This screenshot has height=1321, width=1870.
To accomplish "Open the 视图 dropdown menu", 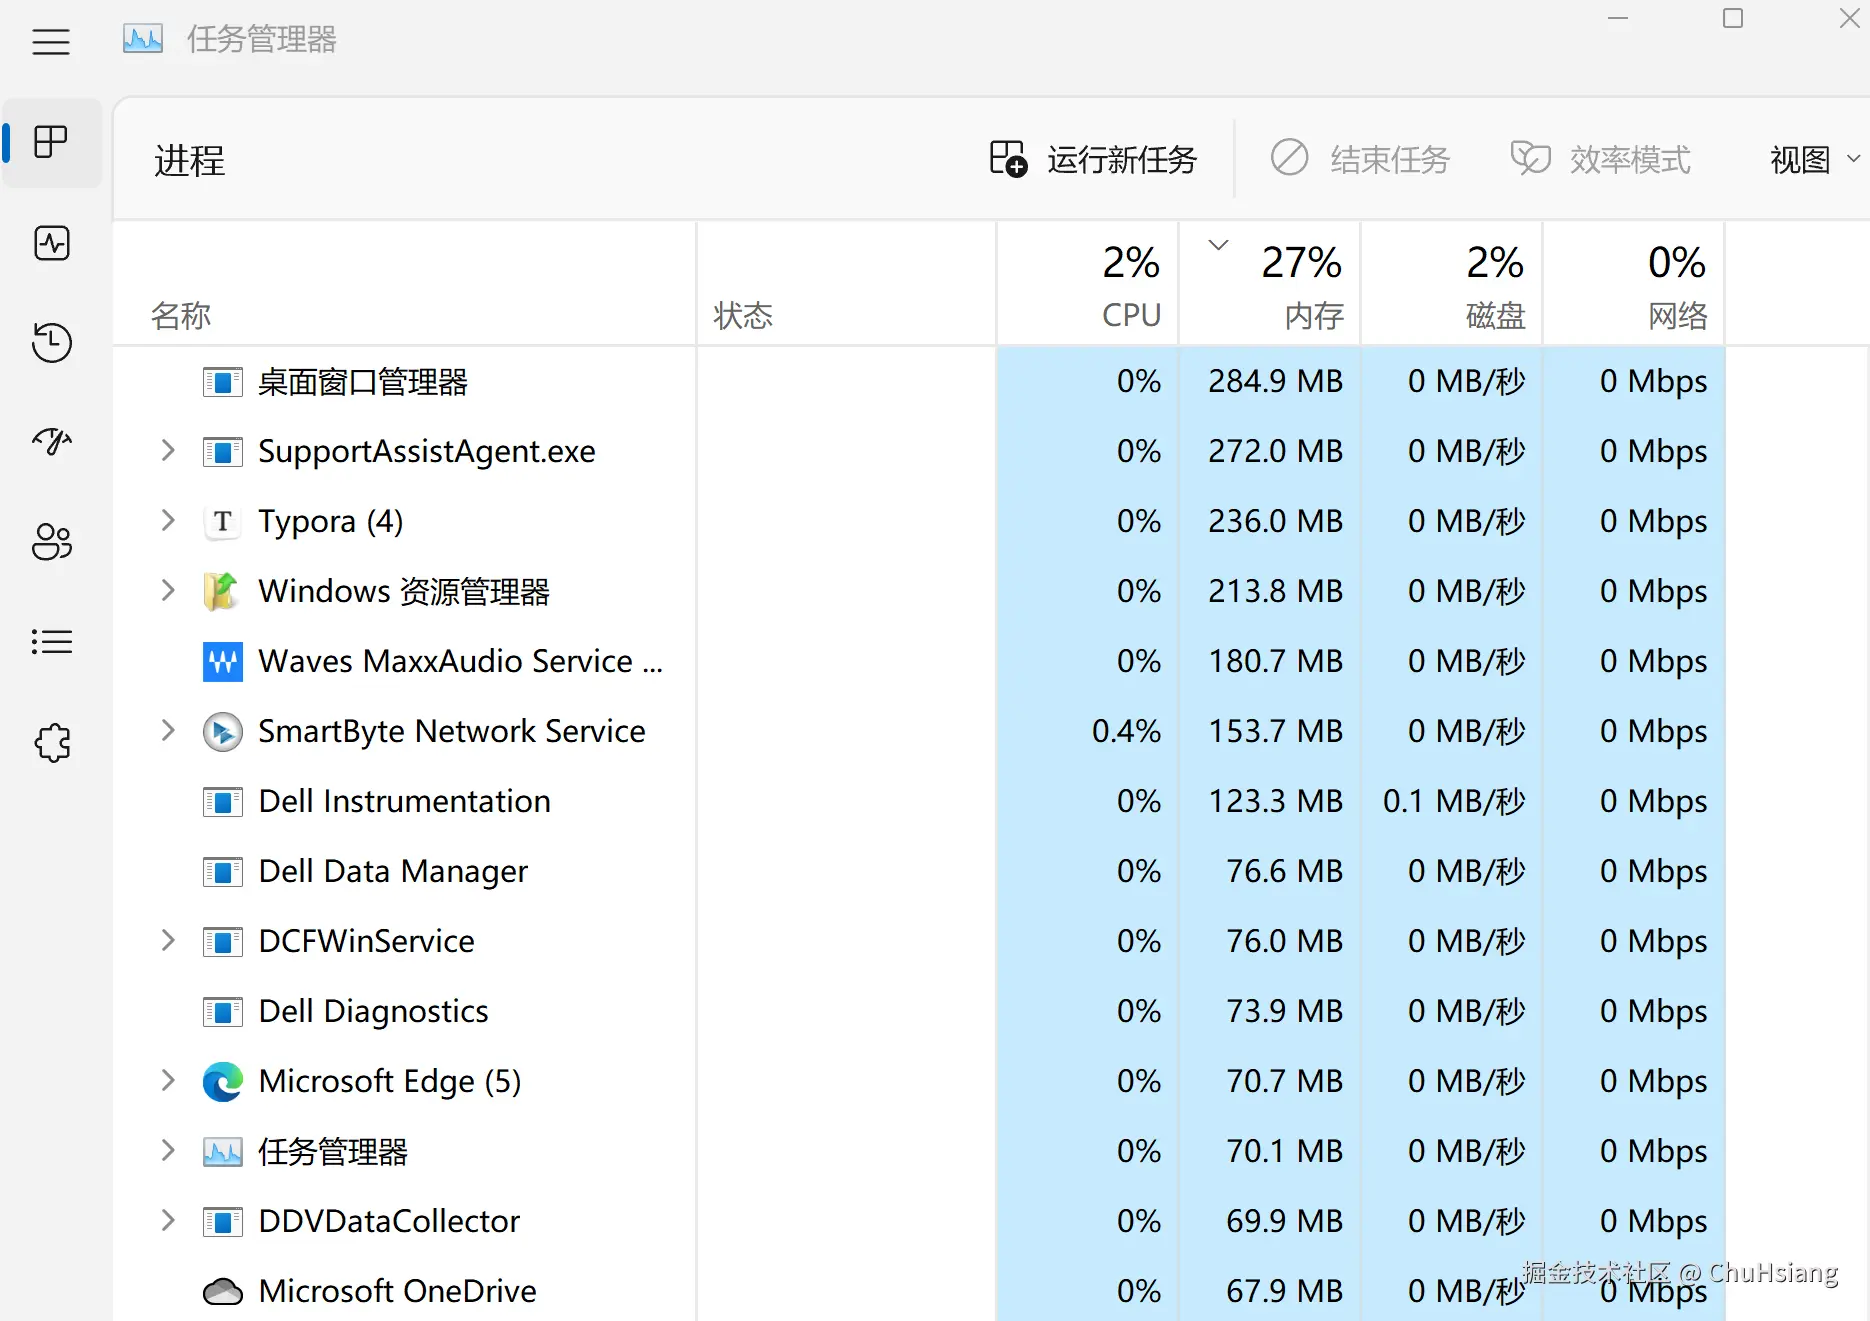I will pyautogui.click(x=1814, y=159).
